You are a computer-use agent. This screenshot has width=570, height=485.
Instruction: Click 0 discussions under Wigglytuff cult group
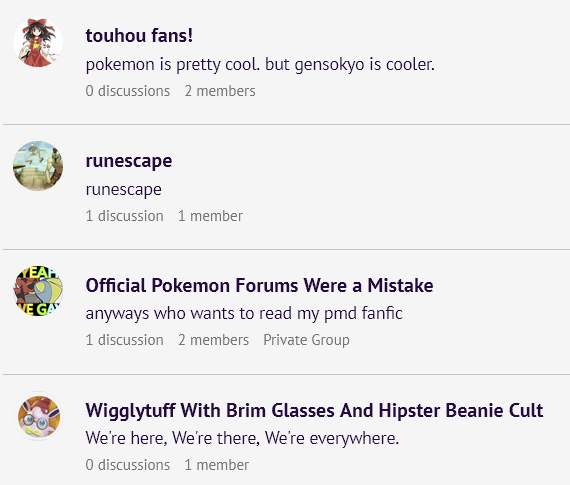click(128, 465)
